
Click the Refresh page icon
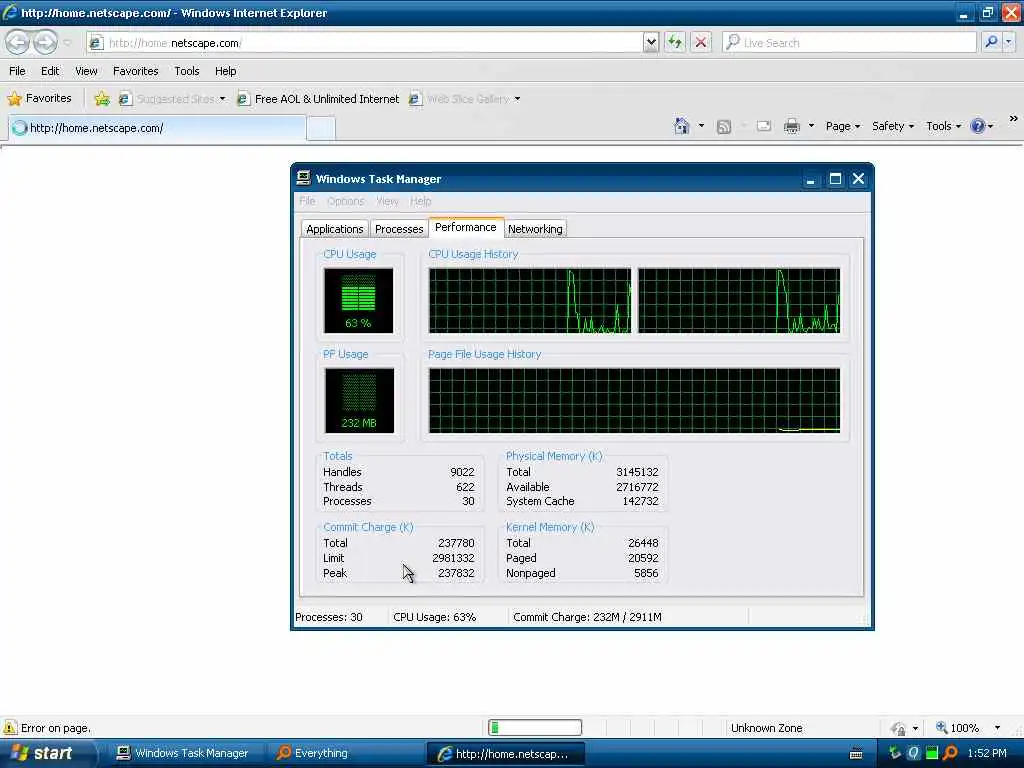(x=675, y=42)
